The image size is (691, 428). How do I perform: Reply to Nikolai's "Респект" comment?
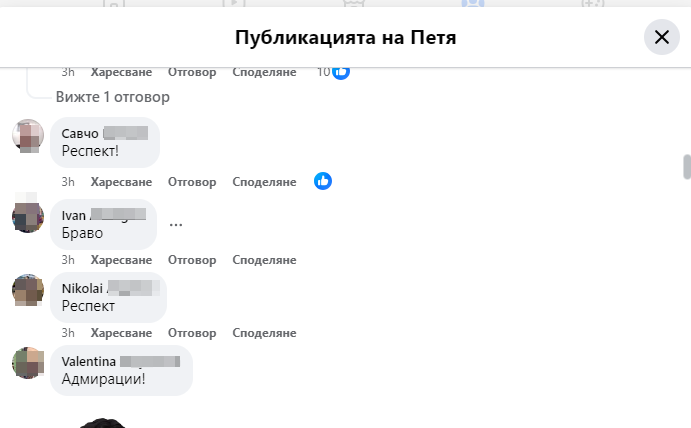(192, 332)
